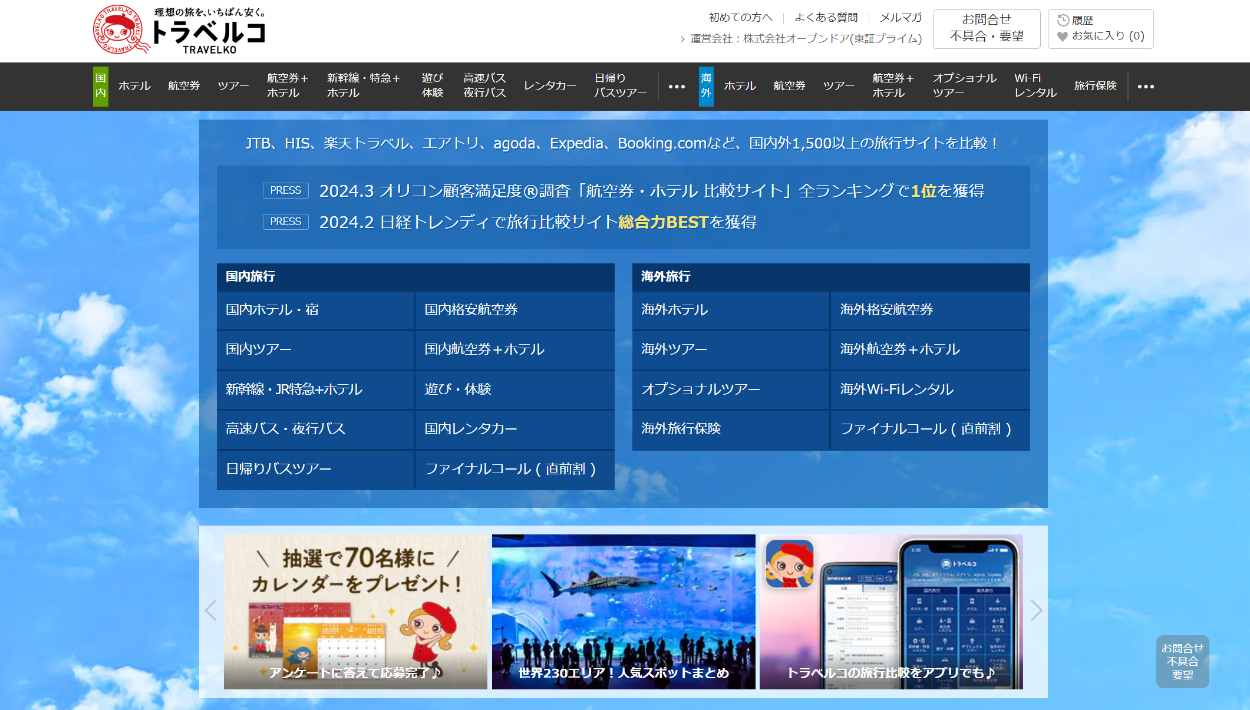Open the aquarium popular spots banner

[x=623, y=611]
